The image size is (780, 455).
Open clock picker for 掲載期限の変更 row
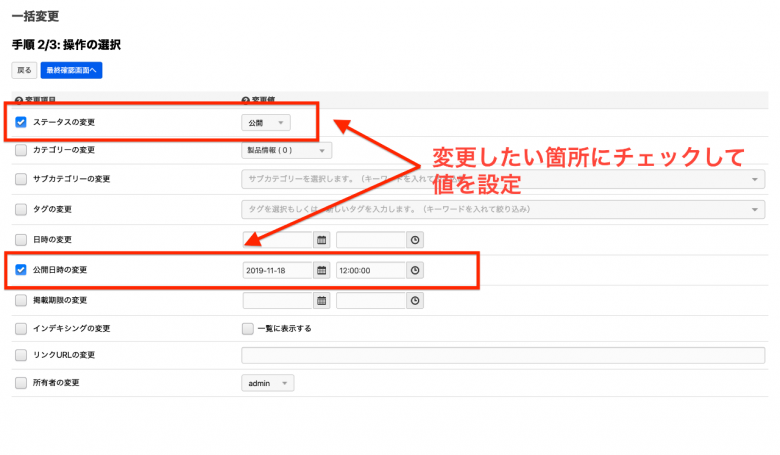(415, 301)
